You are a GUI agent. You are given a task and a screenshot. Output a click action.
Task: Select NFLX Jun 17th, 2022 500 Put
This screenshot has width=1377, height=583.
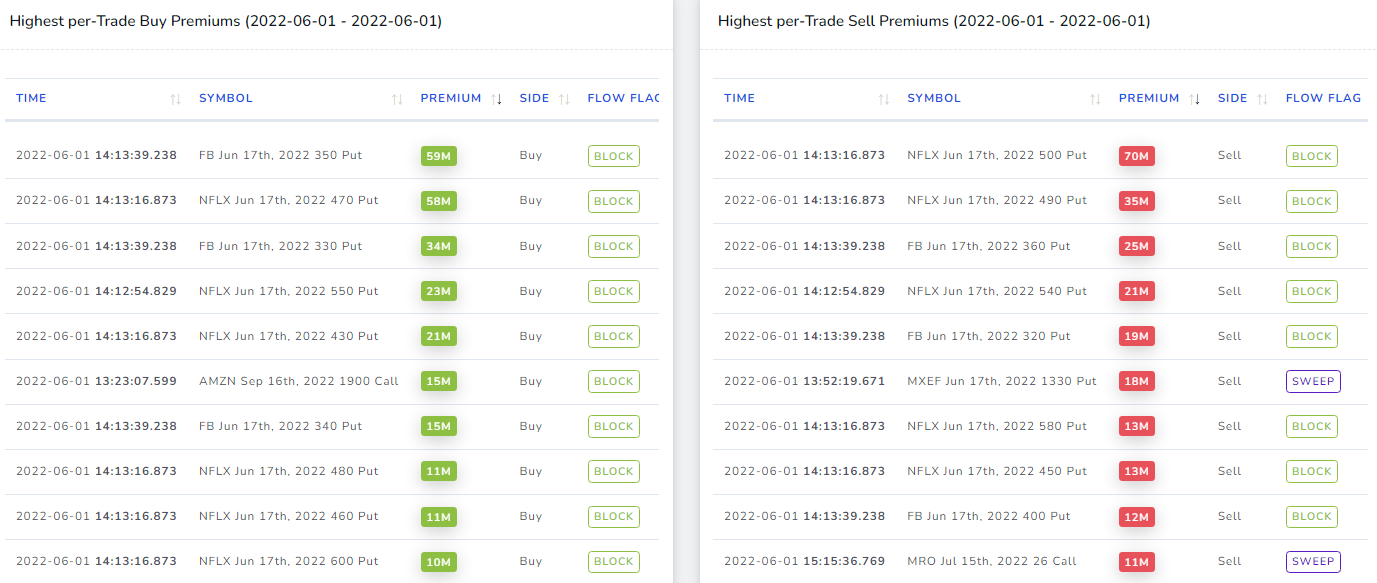point(997,155)
